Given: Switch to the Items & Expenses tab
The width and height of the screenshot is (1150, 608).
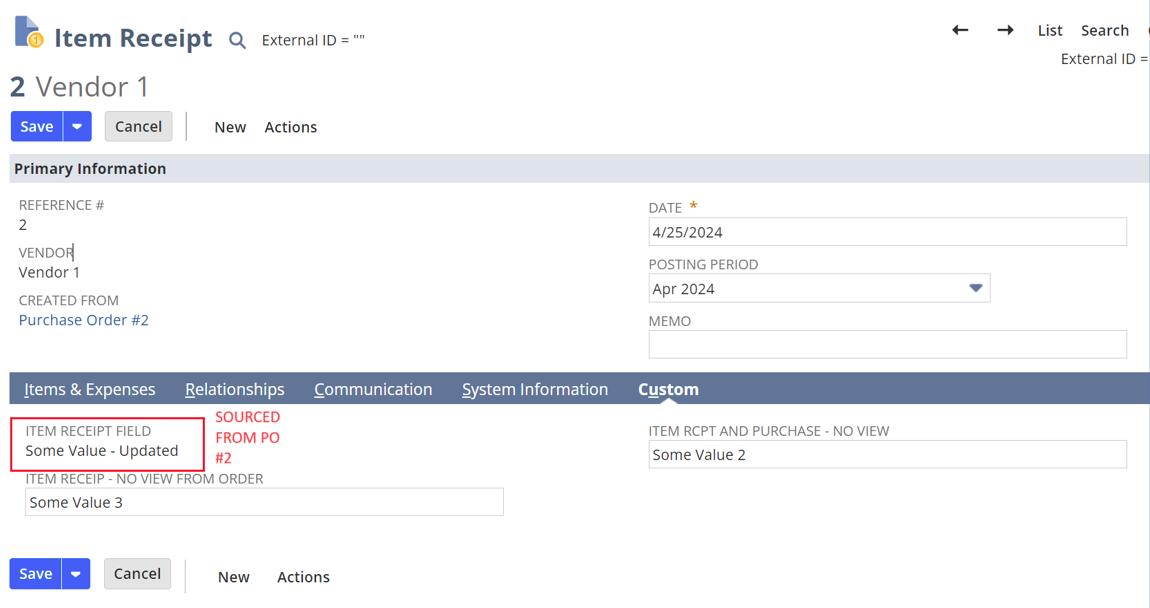Looking at the screenshot, I should tap(90, 389).
